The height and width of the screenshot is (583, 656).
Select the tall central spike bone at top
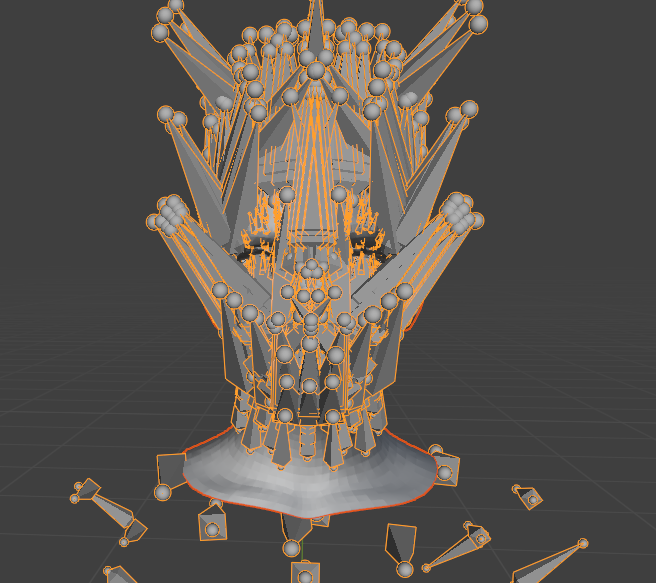coord(316,31)
